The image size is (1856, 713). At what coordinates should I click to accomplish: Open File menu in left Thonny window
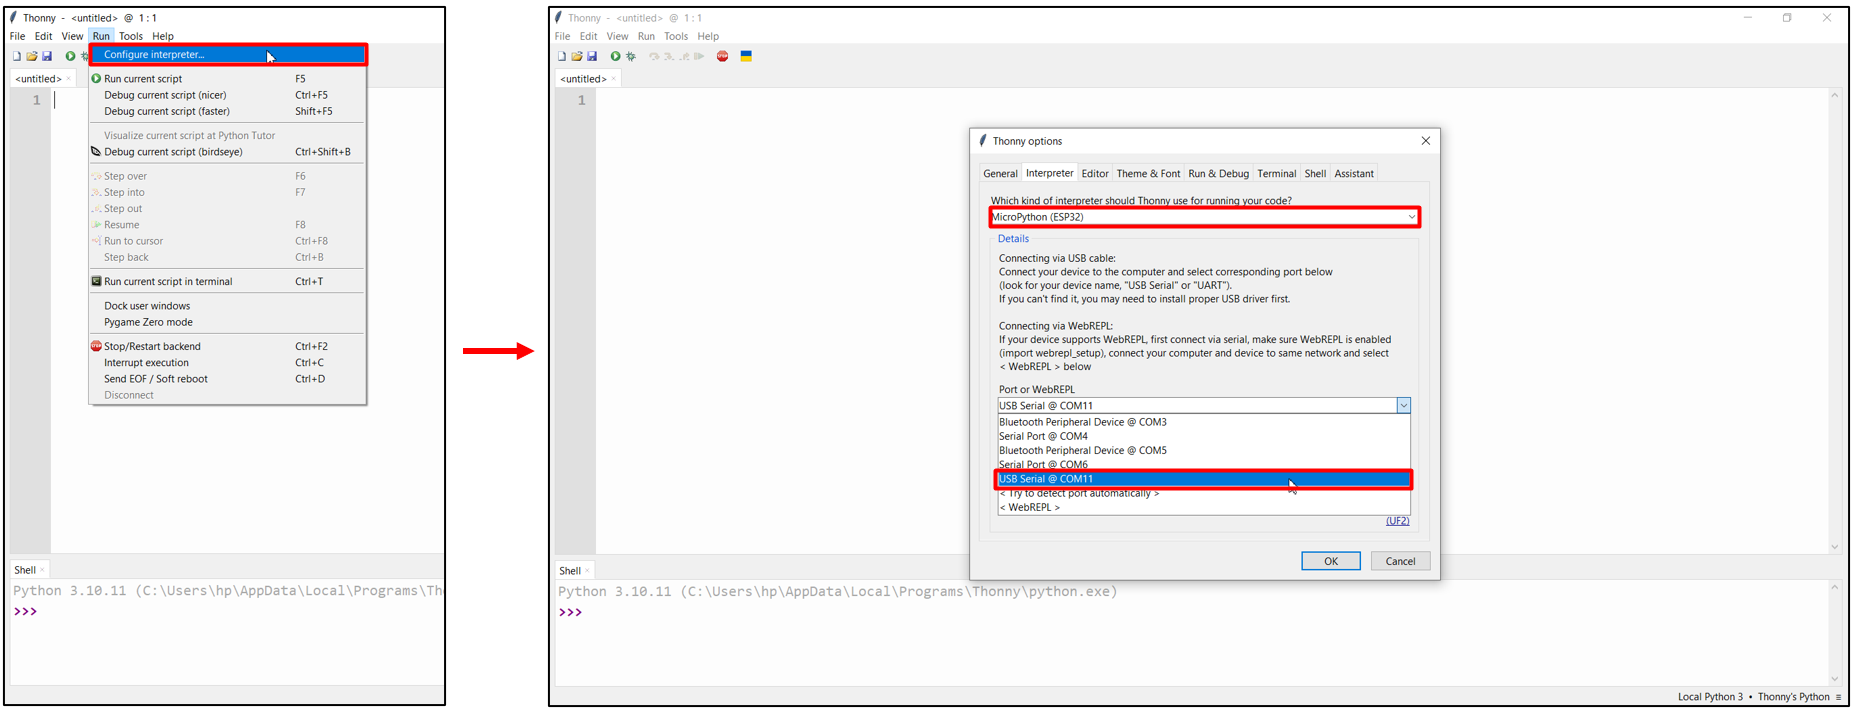click(x=18, y=36)
